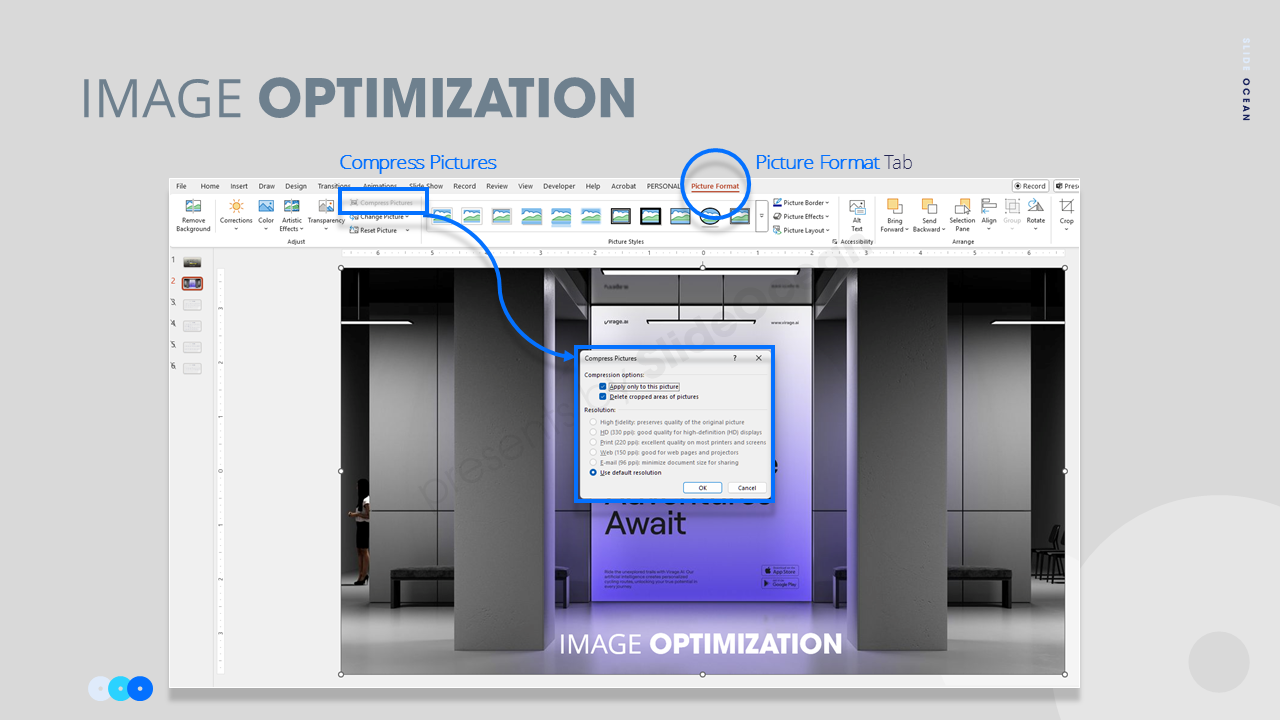The height and width of the screenshot is (720, 1280).
Task: Open the Picture Effects dropdown arrow
Action: coord(829,217)
